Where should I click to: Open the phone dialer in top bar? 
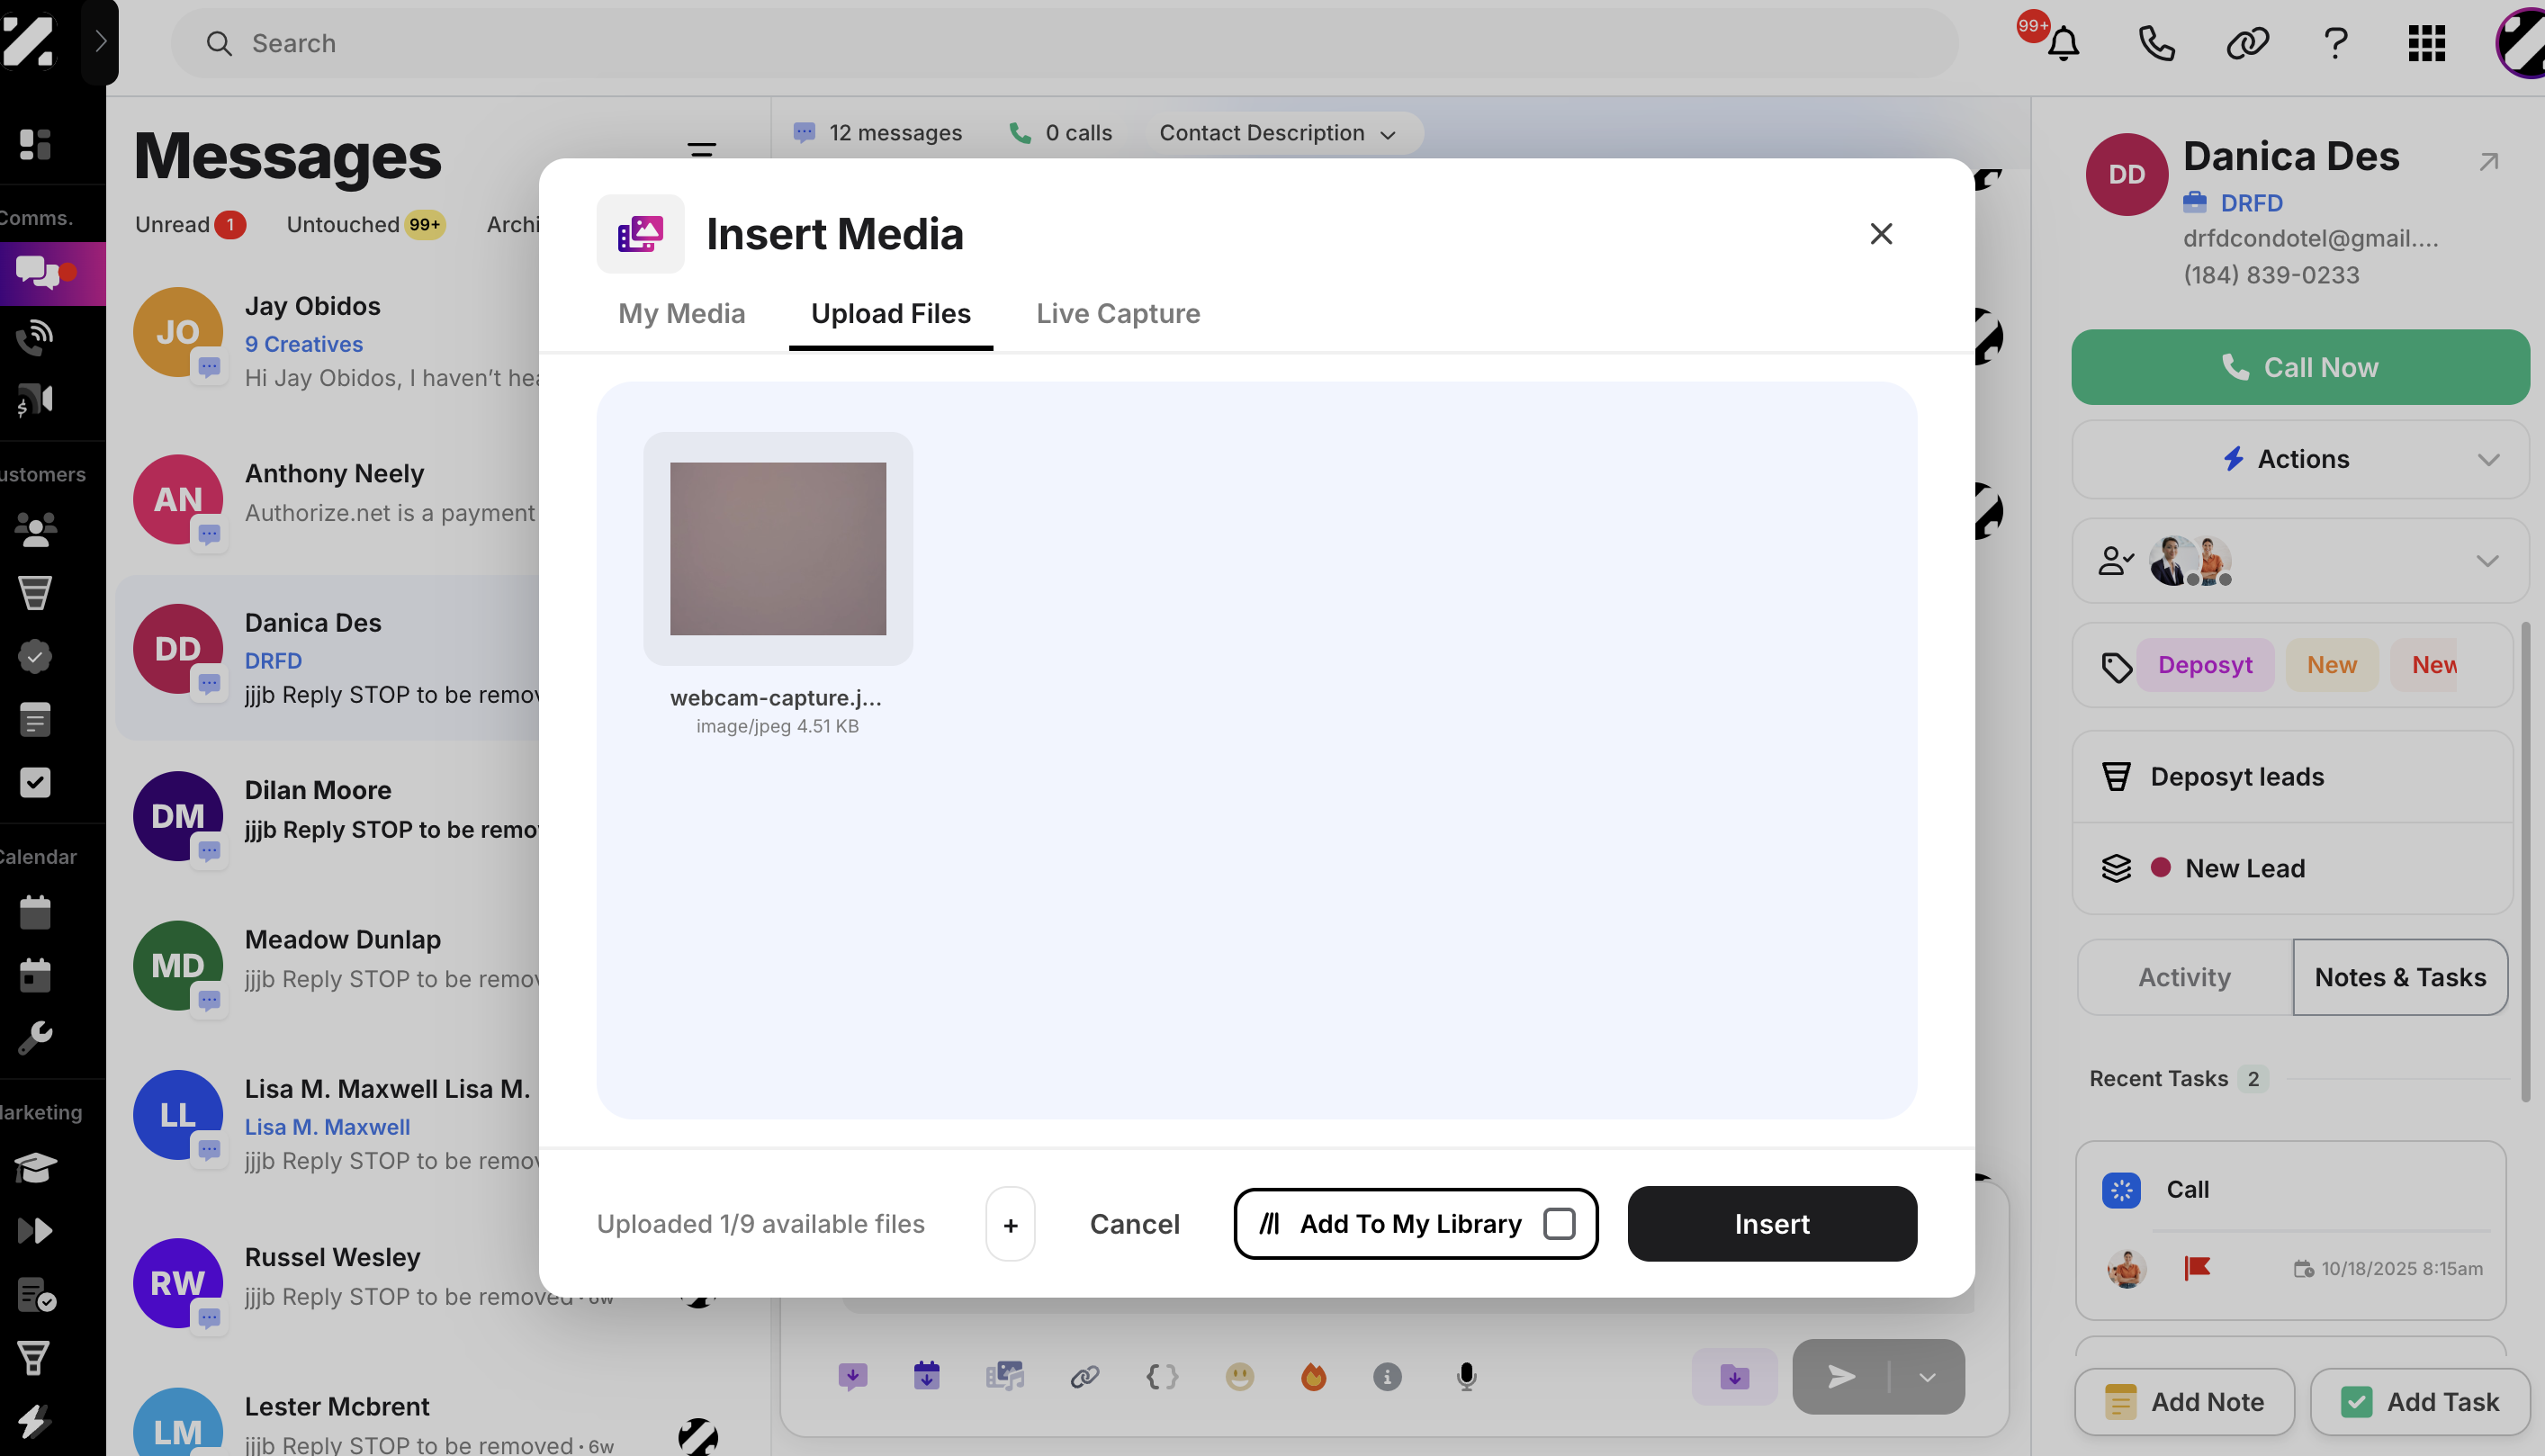2156,43
